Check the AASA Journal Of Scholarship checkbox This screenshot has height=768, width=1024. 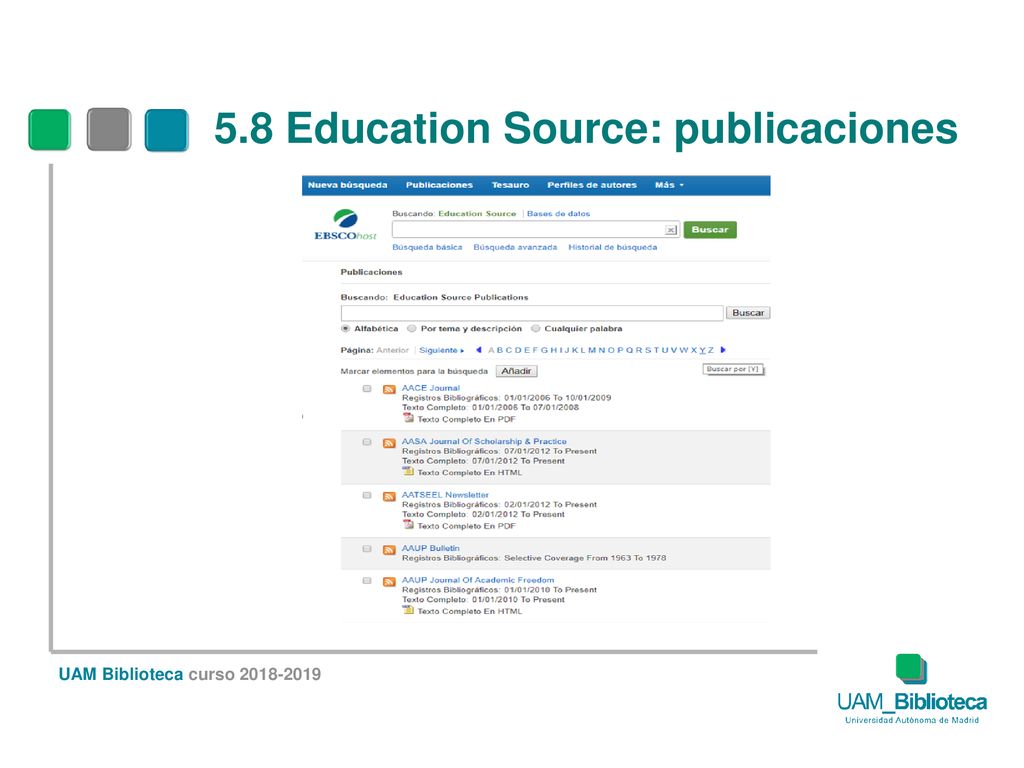coord(367,442)
